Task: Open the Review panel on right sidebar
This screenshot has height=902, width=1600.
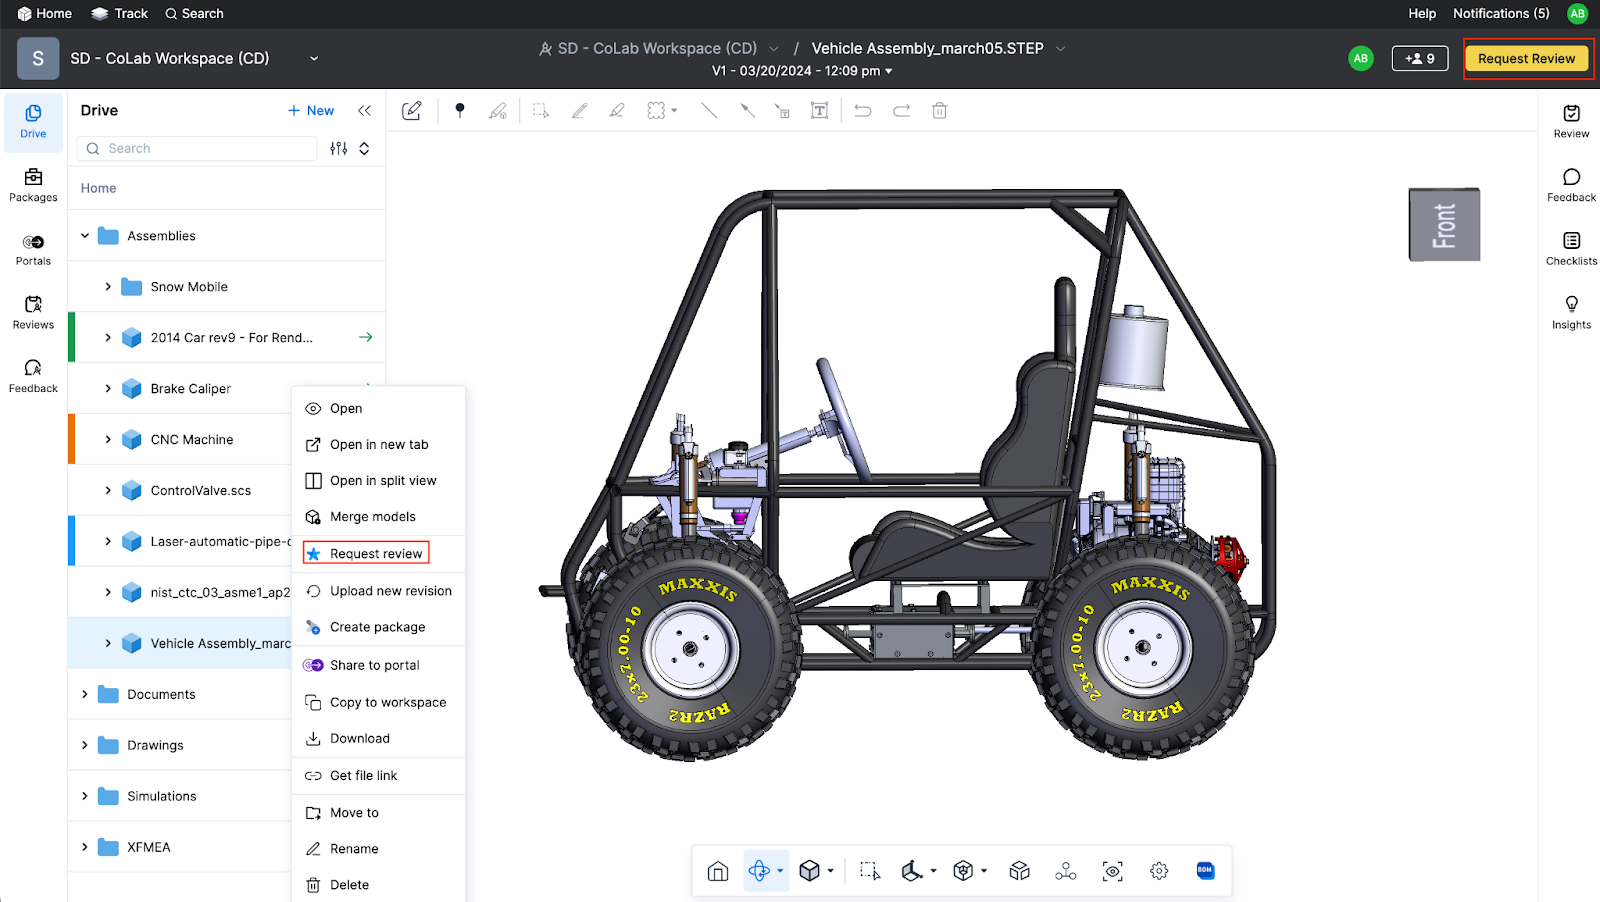Action: point(1571,121)
